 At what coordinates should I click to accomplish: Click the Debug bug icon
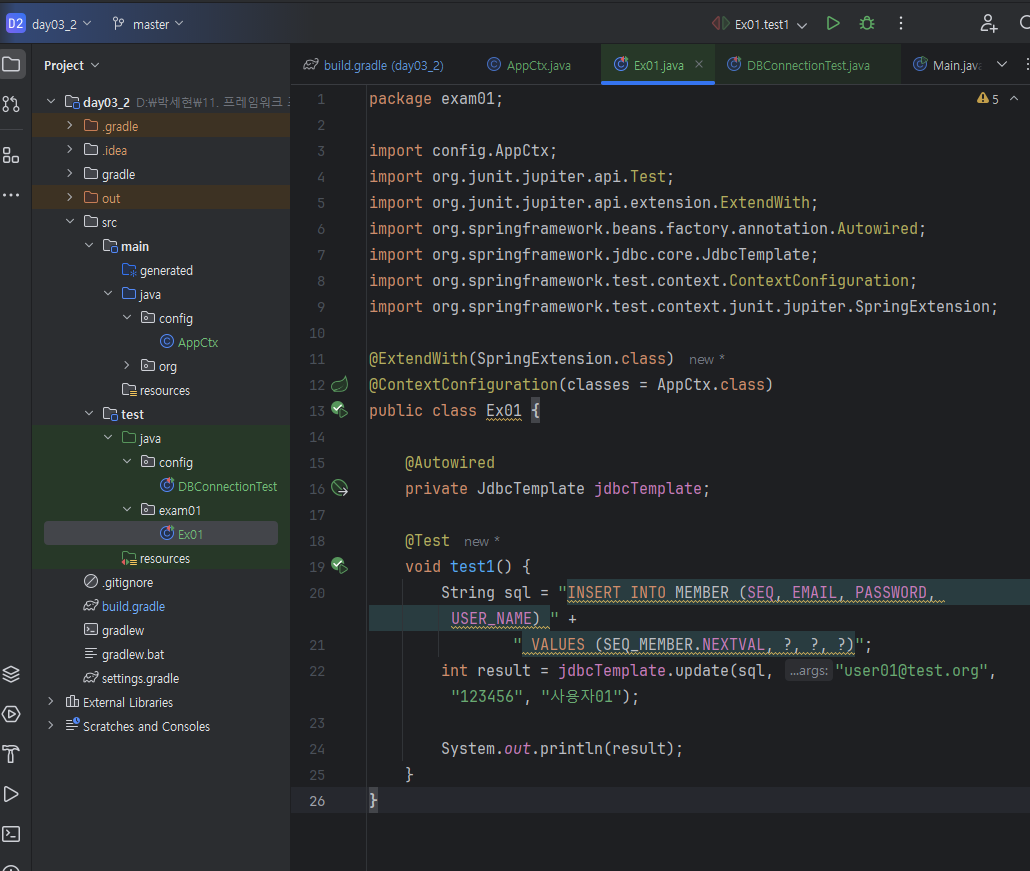[x=867, y=23]
